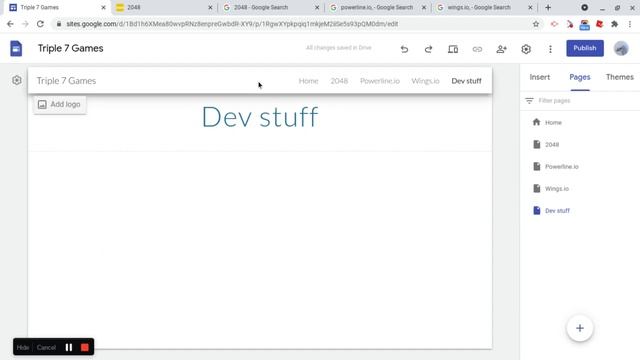Image resolution: width=640 pixels, height=360 pixels.
Task: Click the Redo arrow icon
Action: coord(428,49)
